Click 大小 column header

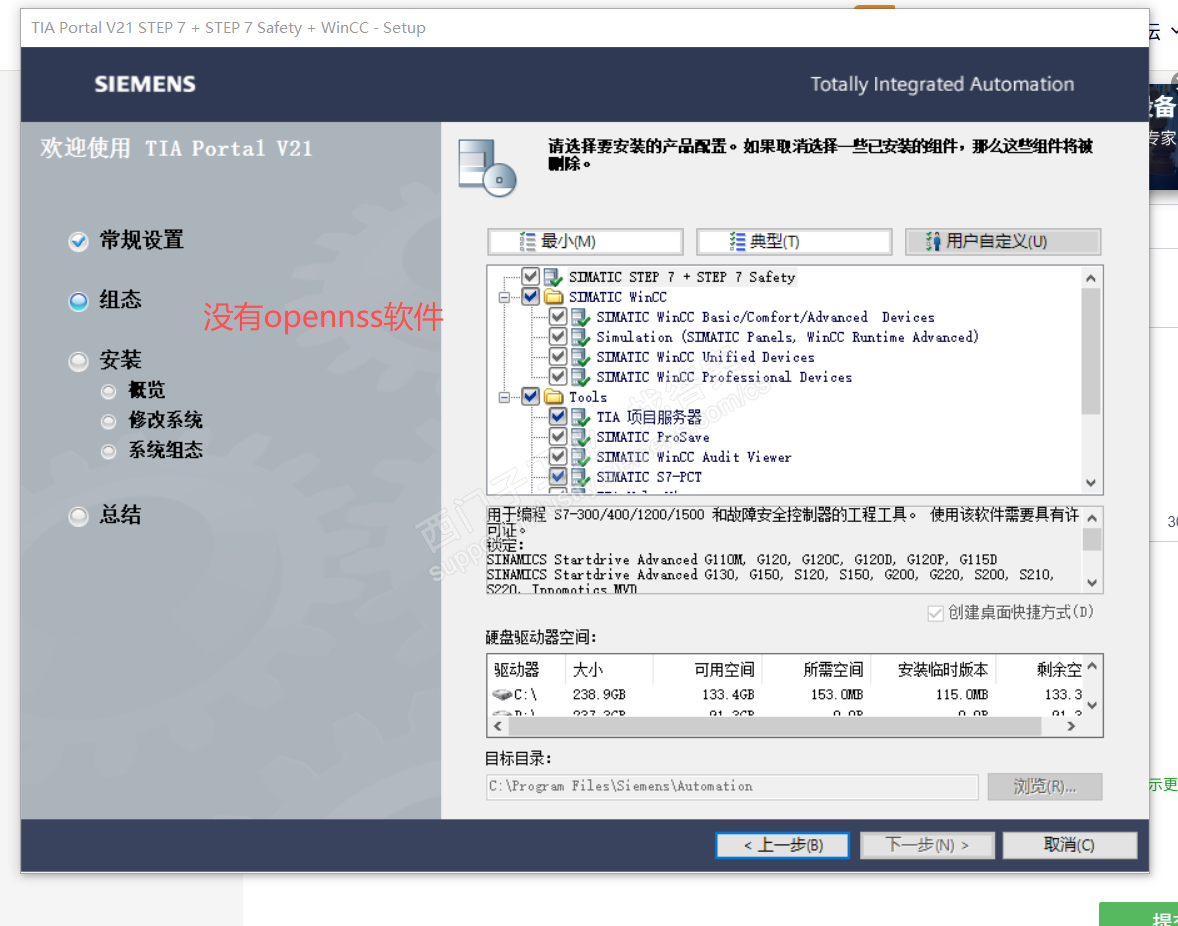(x=609, y=669)
